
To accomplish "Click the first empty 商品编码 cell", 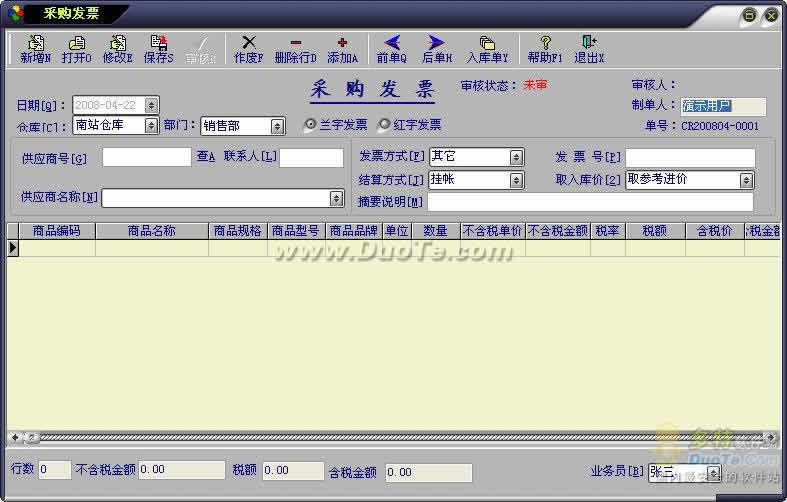I will (x=57, y=248).
